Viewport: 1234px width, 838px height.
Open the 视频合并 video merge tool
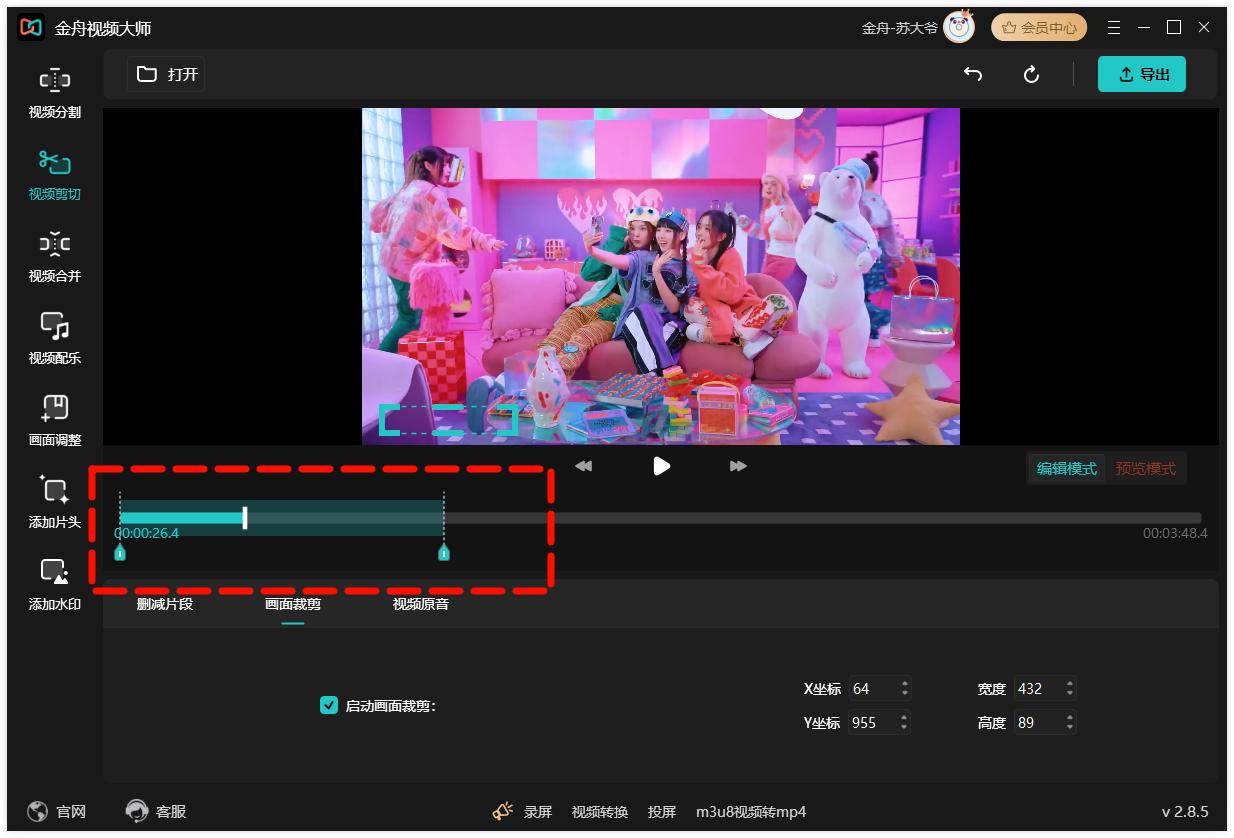point(55,257)
